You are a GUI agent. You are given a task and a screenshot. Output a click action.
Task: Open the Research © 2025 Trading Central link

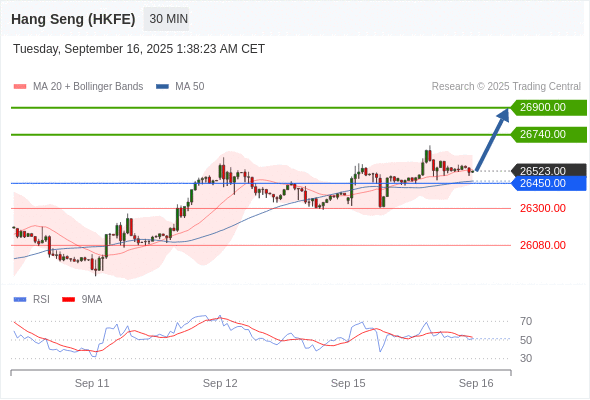point(506,87)
